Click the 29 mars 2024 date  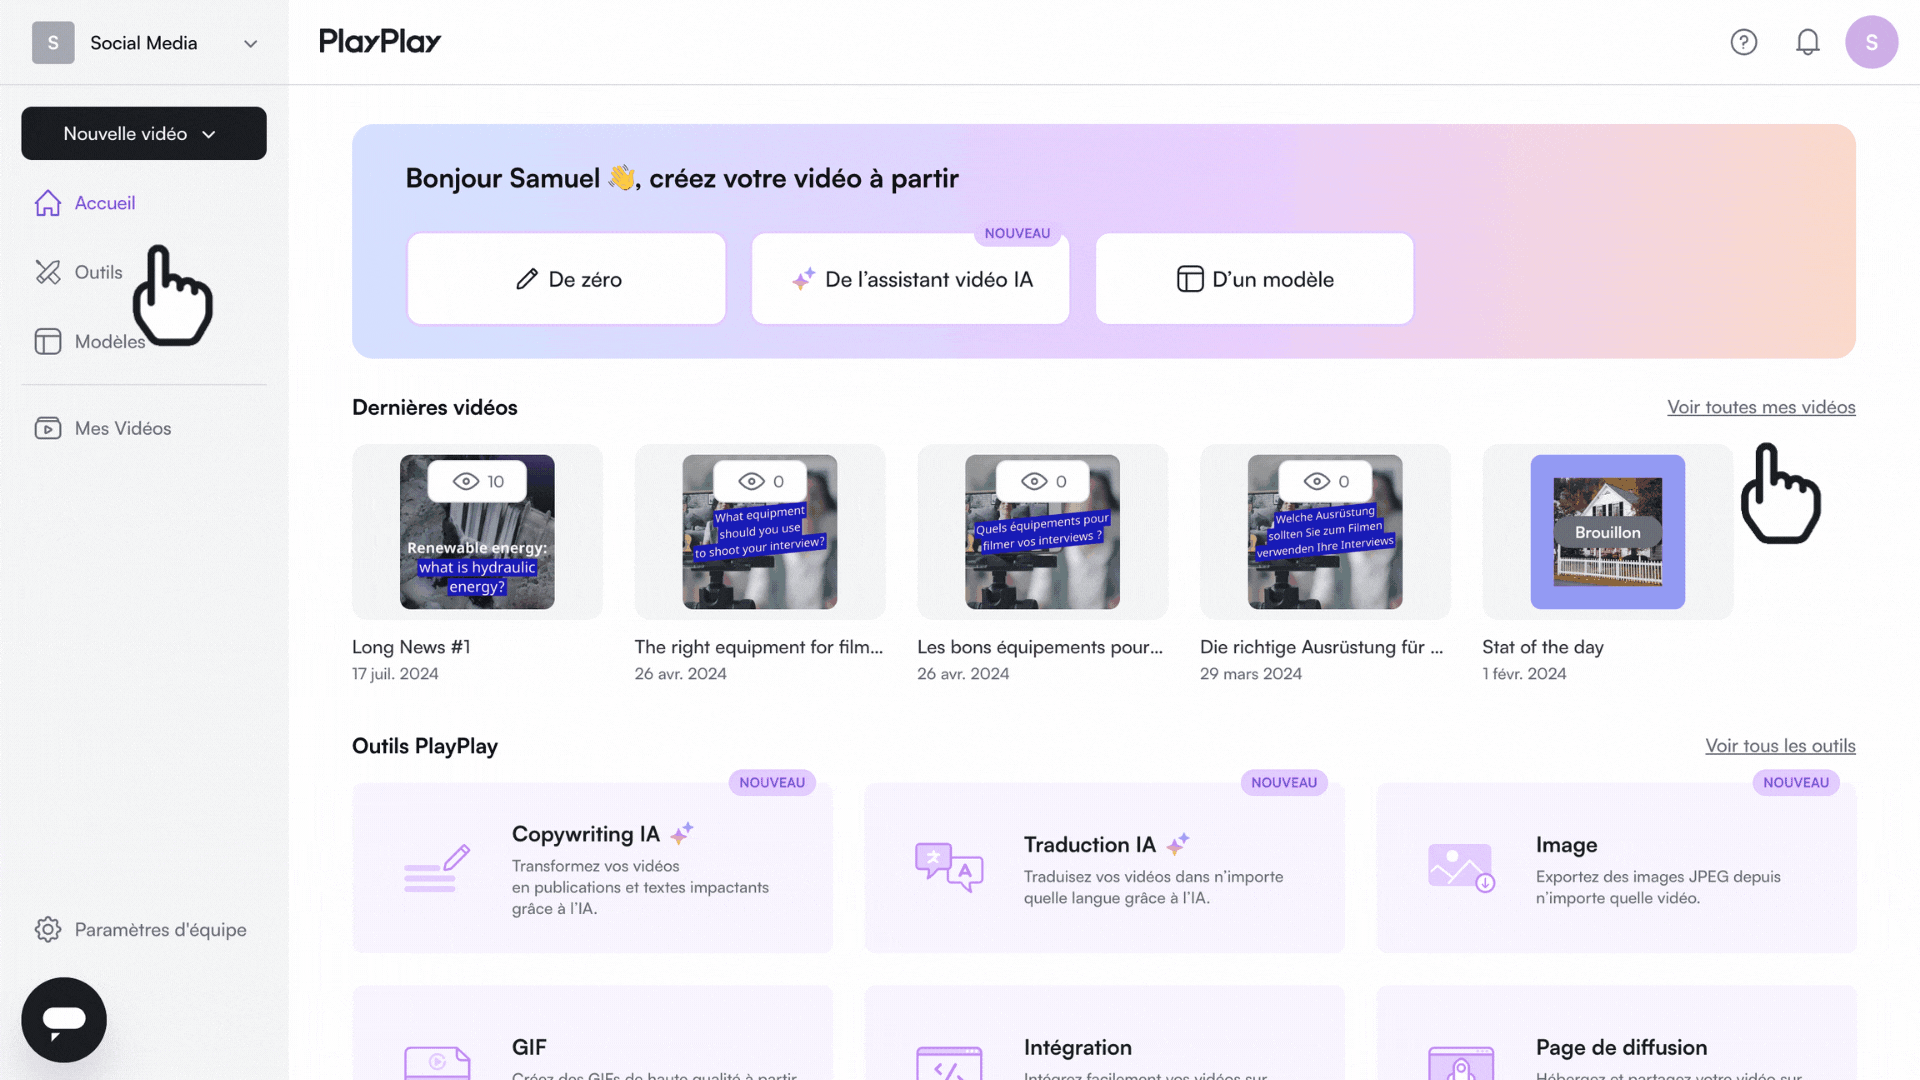[x=1251, y=674]
